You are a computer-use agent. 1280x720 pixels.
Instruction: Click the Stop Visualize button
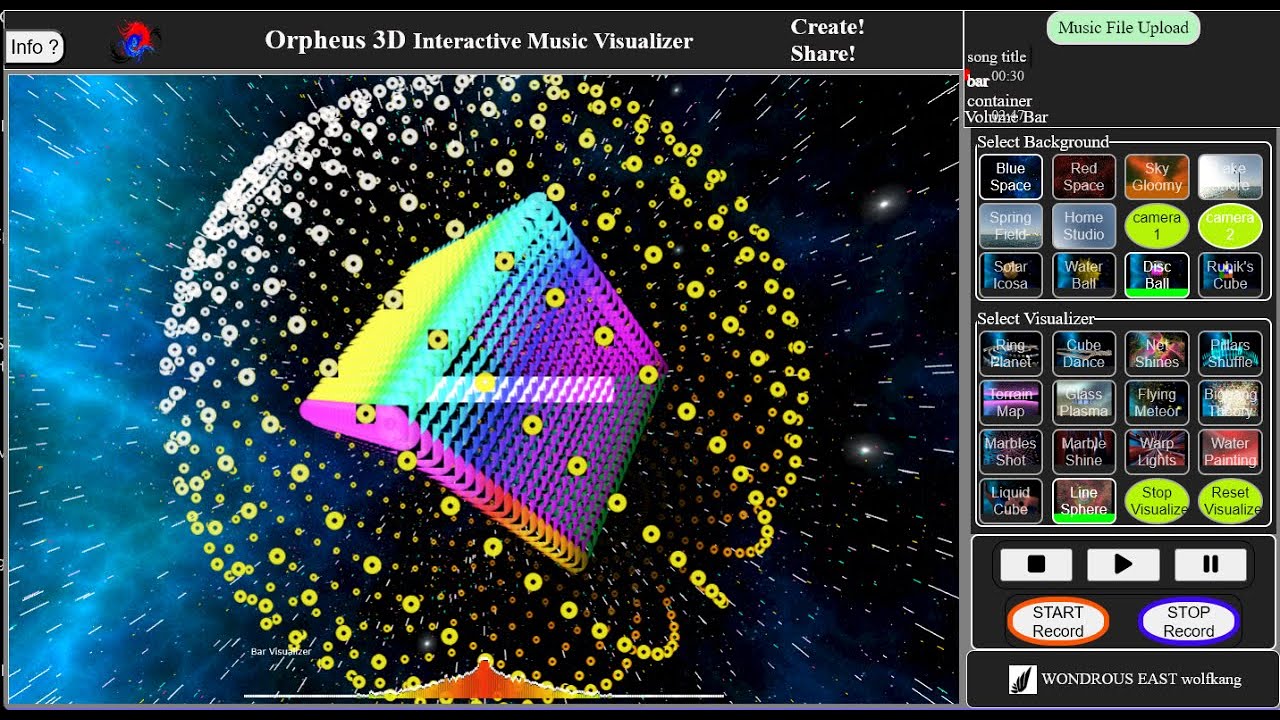coord(1157,500)
